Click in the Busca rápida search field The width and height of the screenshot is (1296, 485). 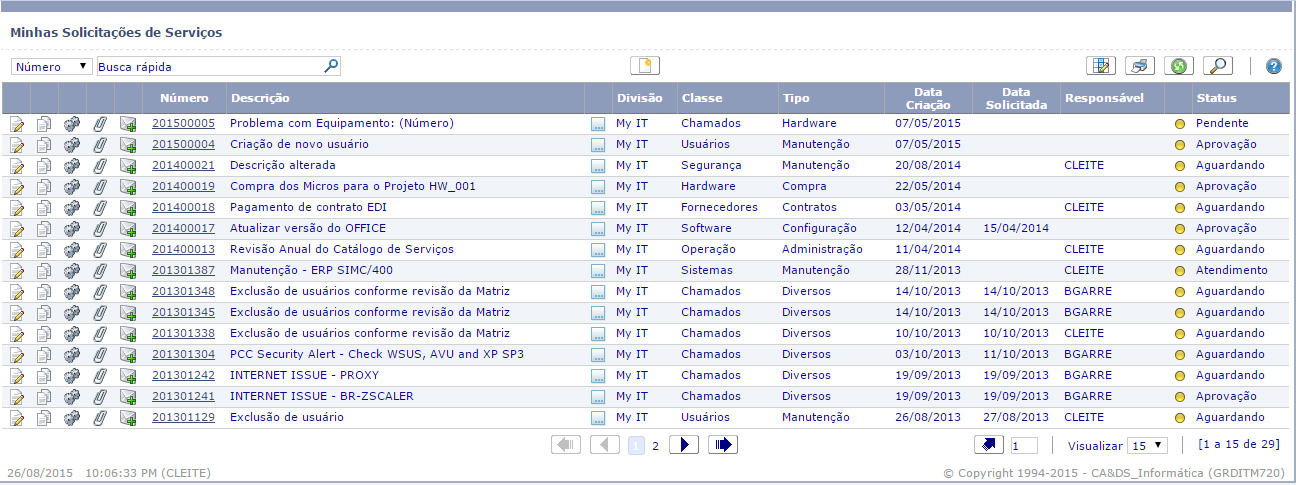click(x=210, y=67)
